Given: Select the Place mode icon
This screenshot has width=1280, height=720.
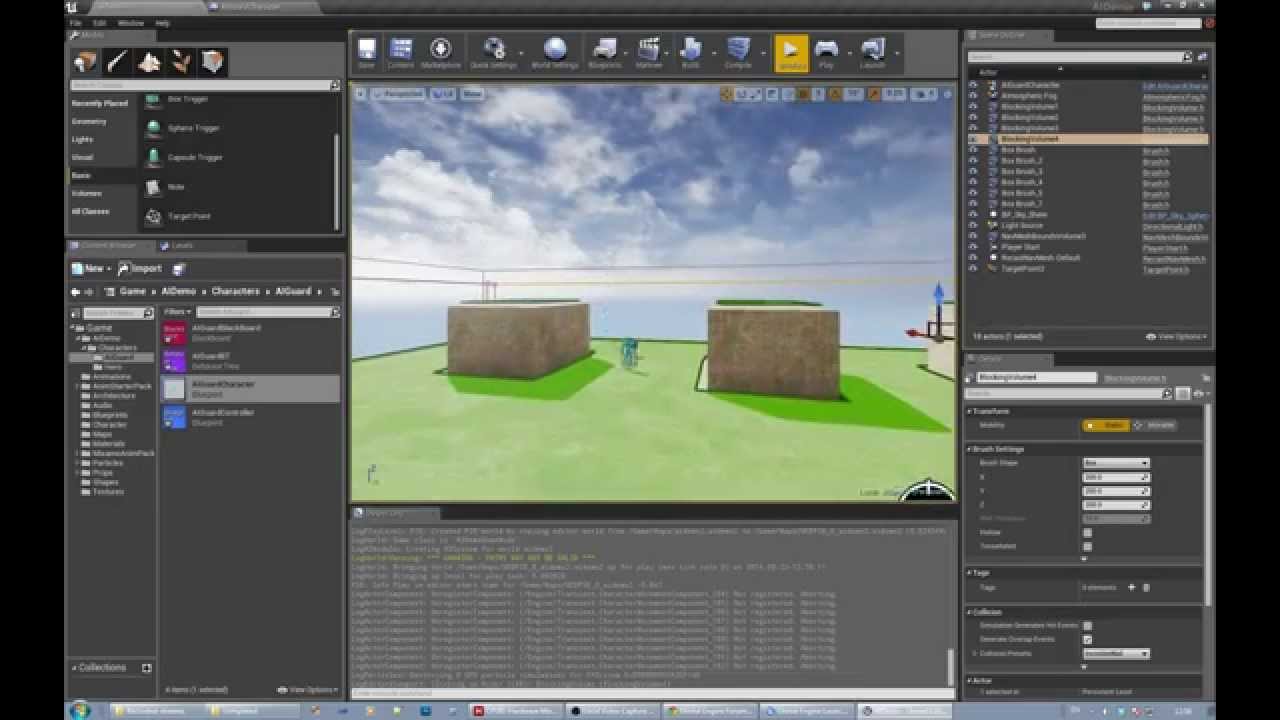Looking at the screenshot, I should 86,62.
